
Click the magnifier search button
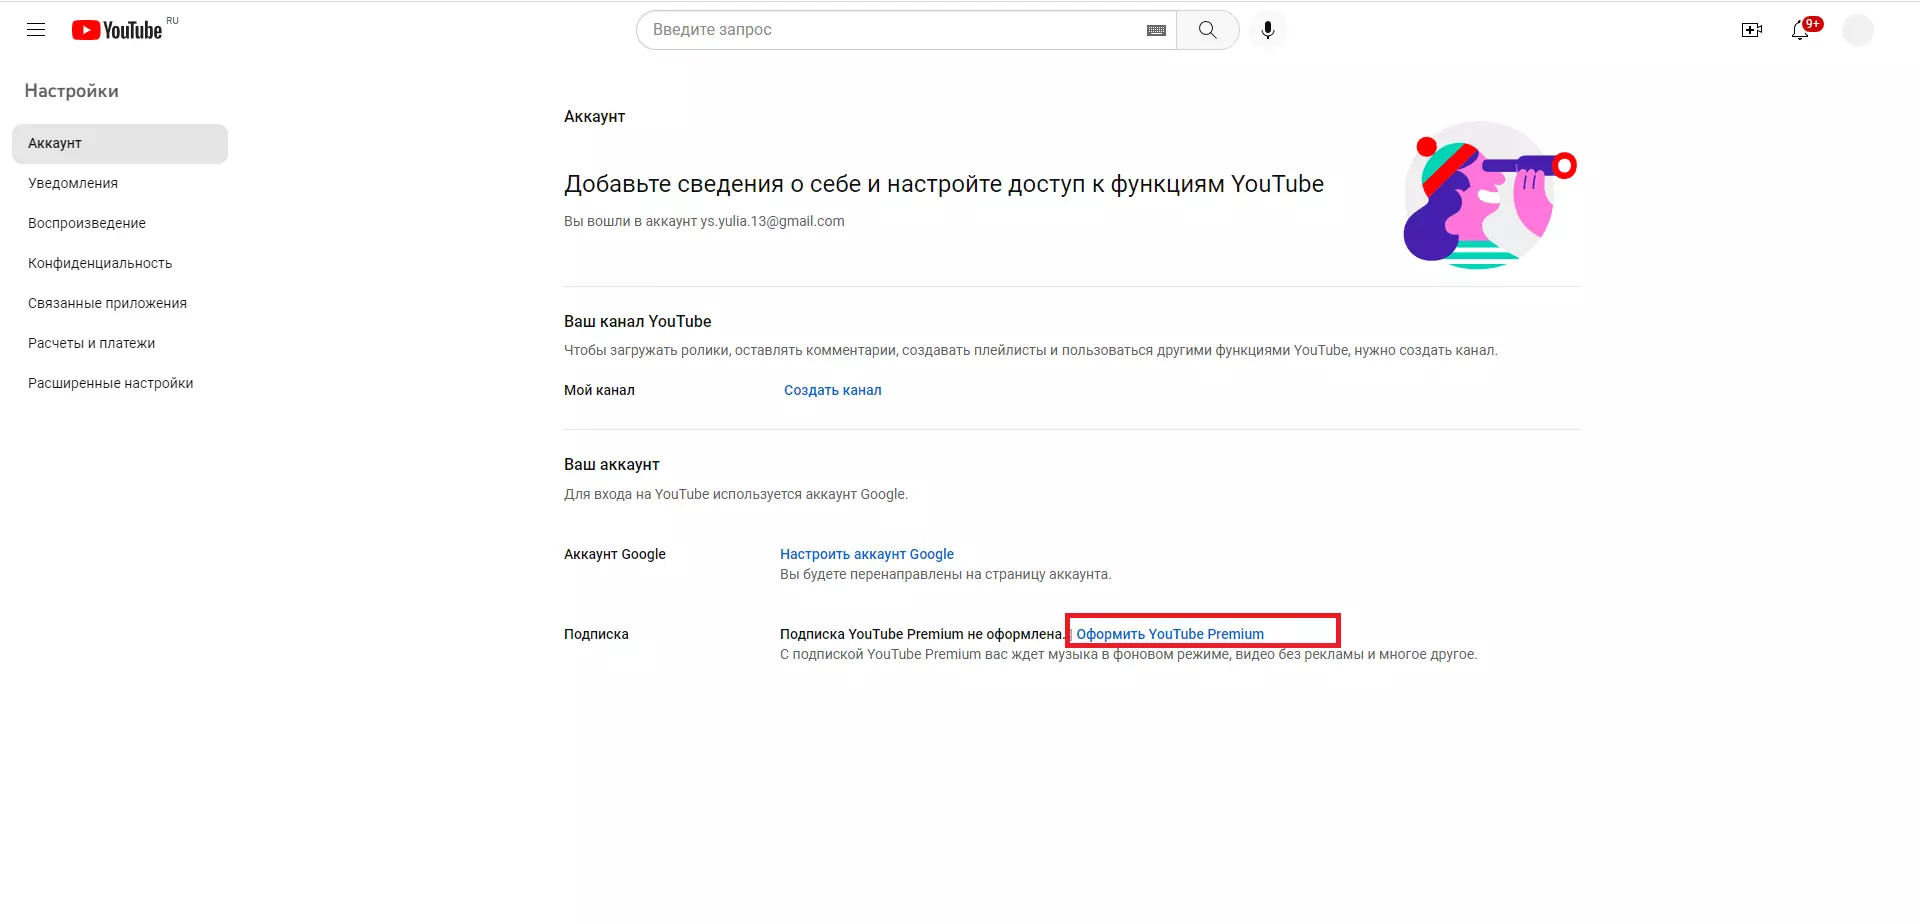1208,30
